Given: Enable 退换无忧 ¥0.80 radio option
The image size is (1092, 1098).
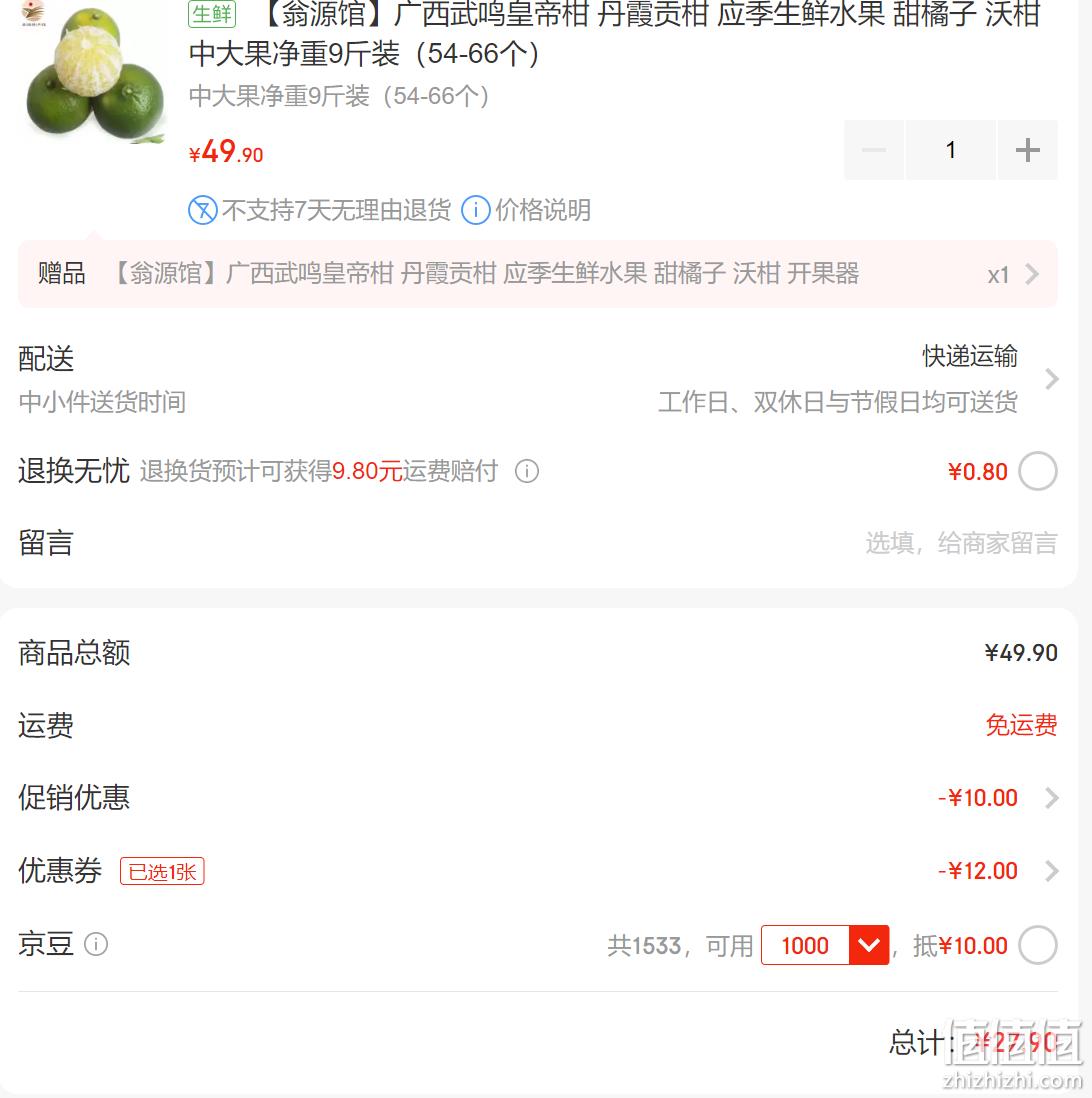Looking at the screenshot, I should click(x=1037, y=471).
